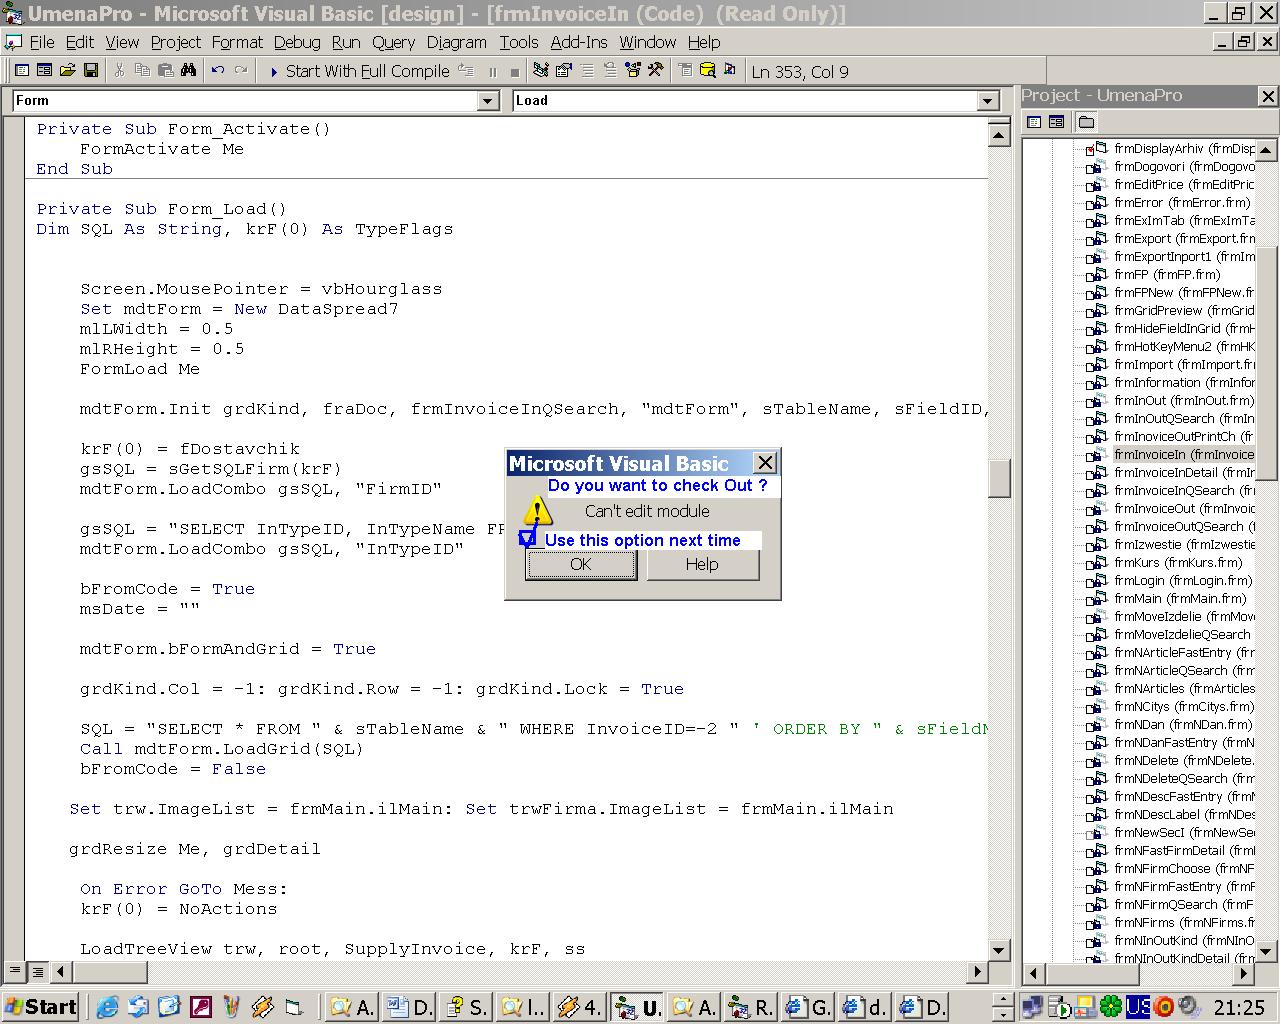
Task: Open the Edit menu
Action: (x=80, y=42)
